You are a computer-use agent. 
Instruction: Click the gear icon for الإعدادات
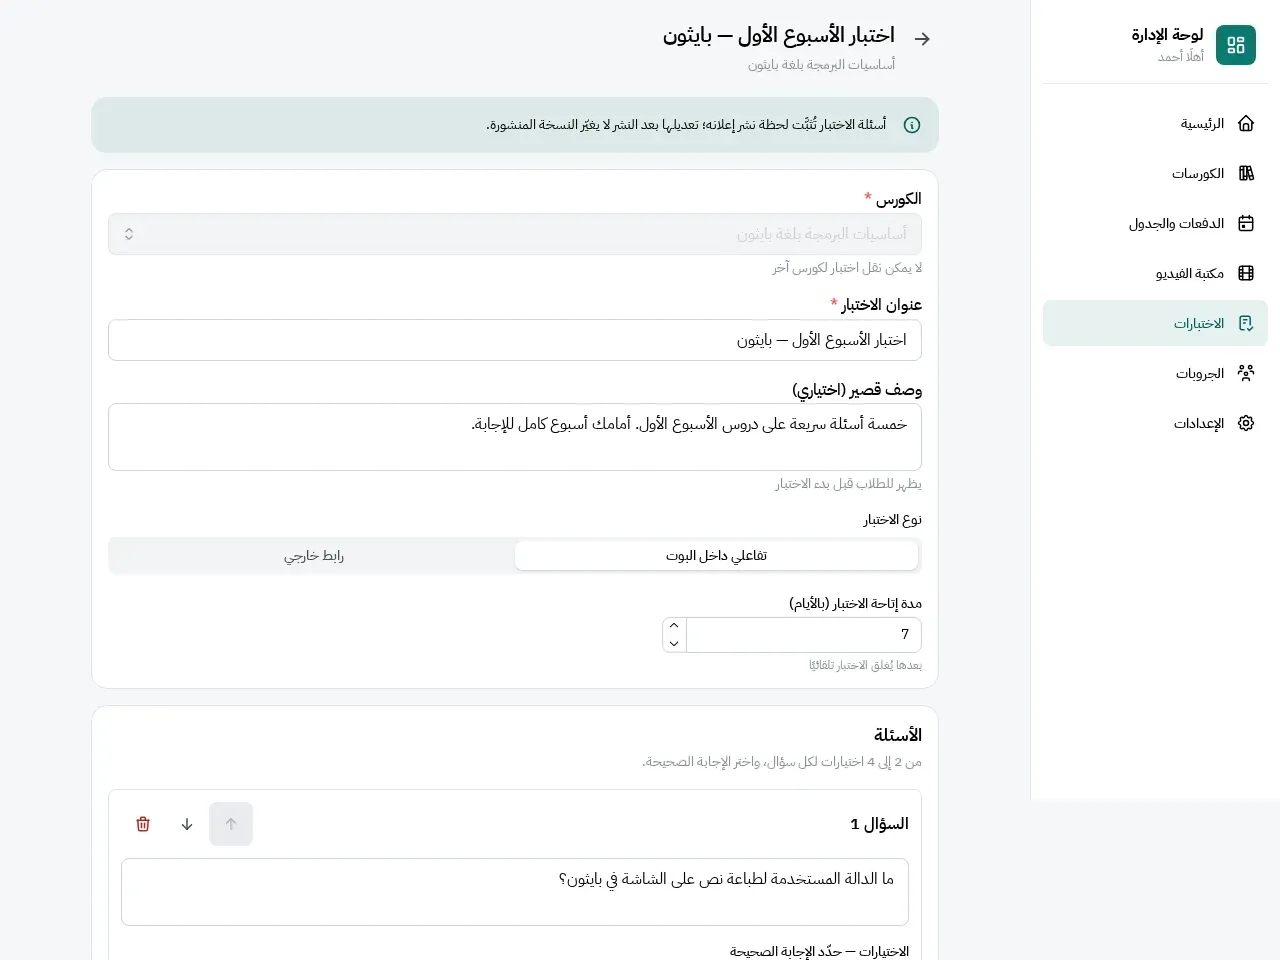pos(1246,423)
